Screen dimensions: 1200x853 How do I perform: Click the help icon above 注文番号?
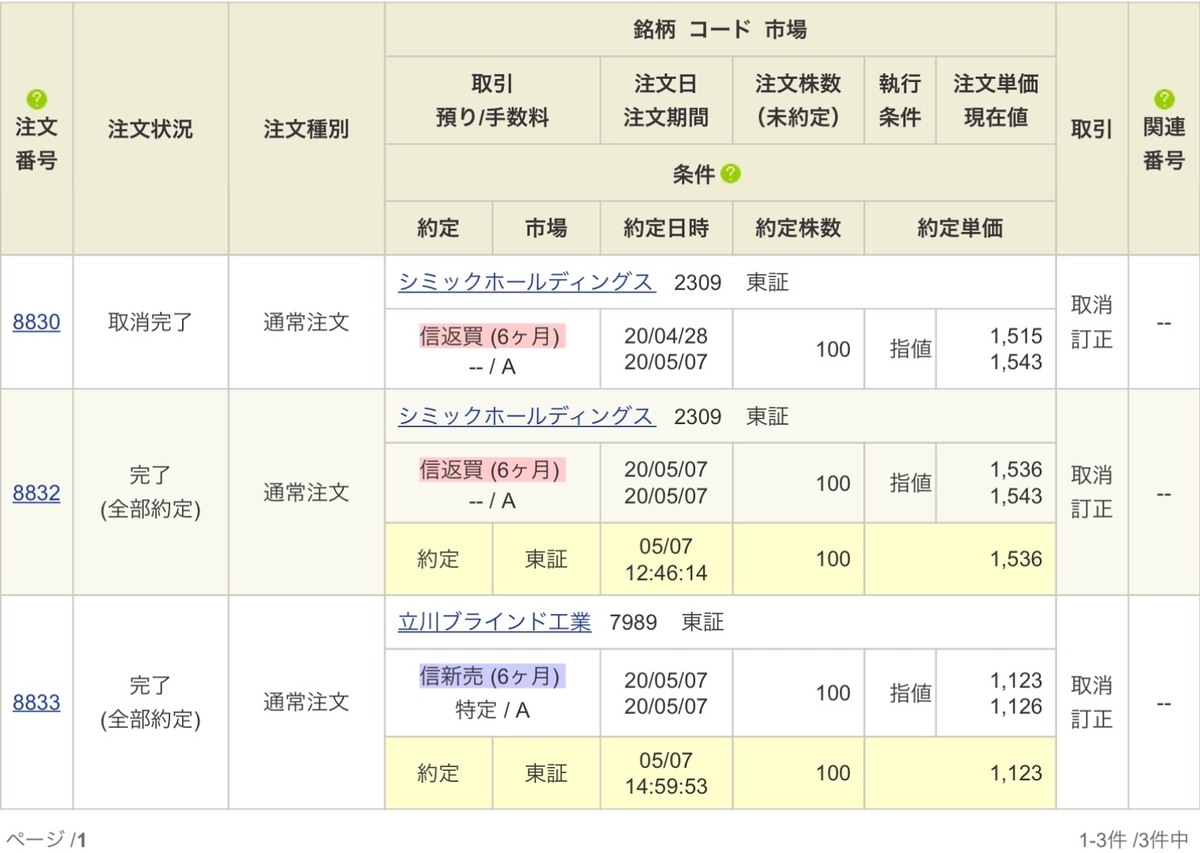(36, 99)
